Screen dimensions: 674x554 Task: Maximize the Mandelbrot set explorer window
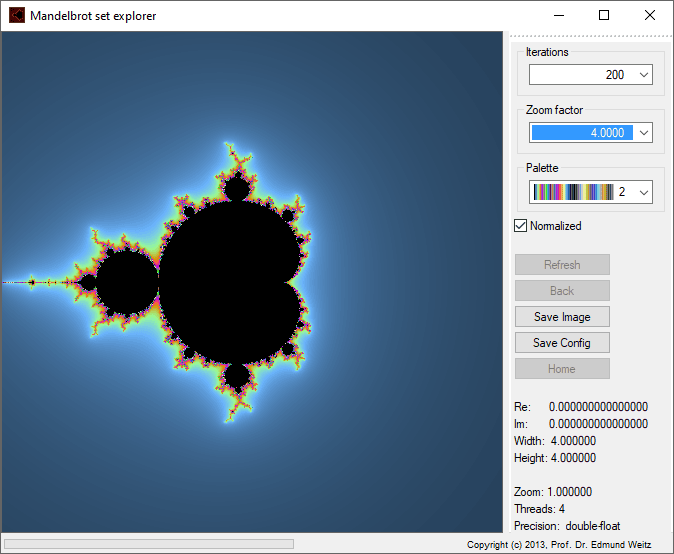click(x=604, y=15)
